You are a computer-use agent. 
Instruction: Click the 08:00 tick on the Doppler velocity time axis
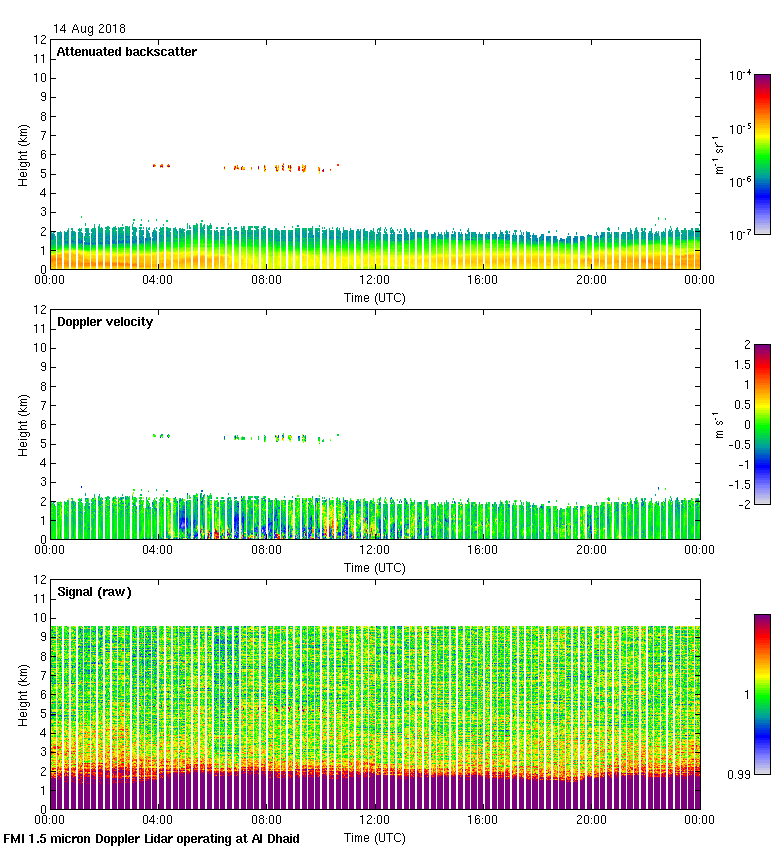[267, 551]
